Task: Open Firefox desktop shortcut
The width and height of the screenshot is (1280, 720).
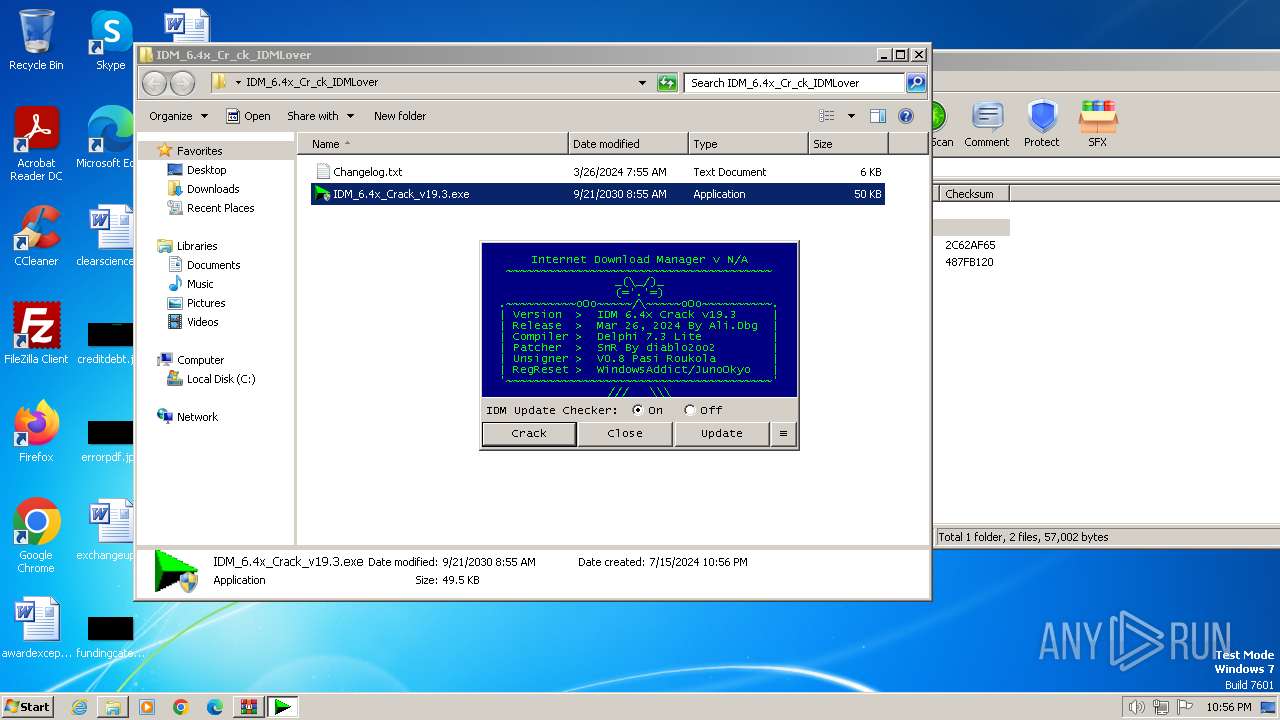Action: (x=36, y=431)
